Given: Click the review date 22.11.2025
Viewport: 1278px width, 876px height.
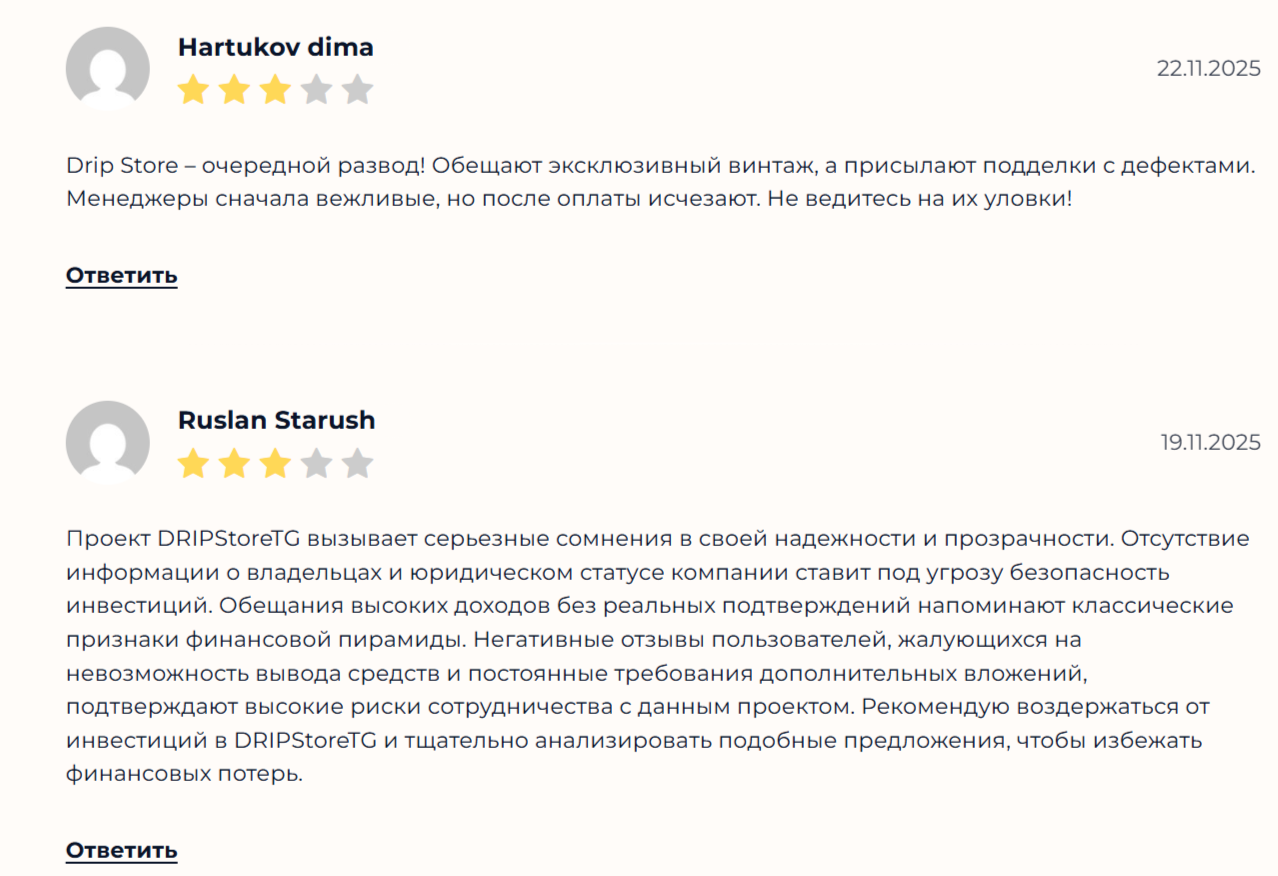Looking at the screenshot, I should coord(1208,69).
